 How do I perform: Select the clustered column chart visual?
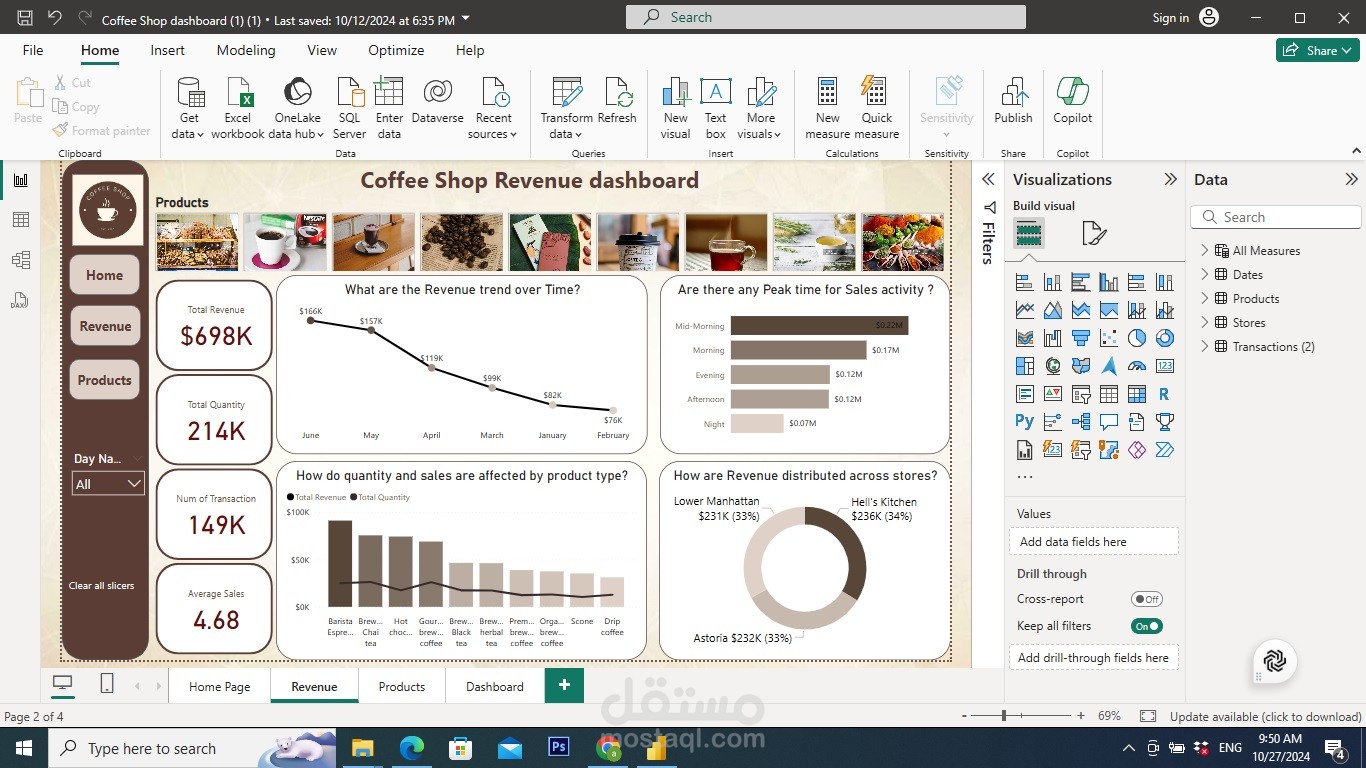click(x=1108, y=282)
